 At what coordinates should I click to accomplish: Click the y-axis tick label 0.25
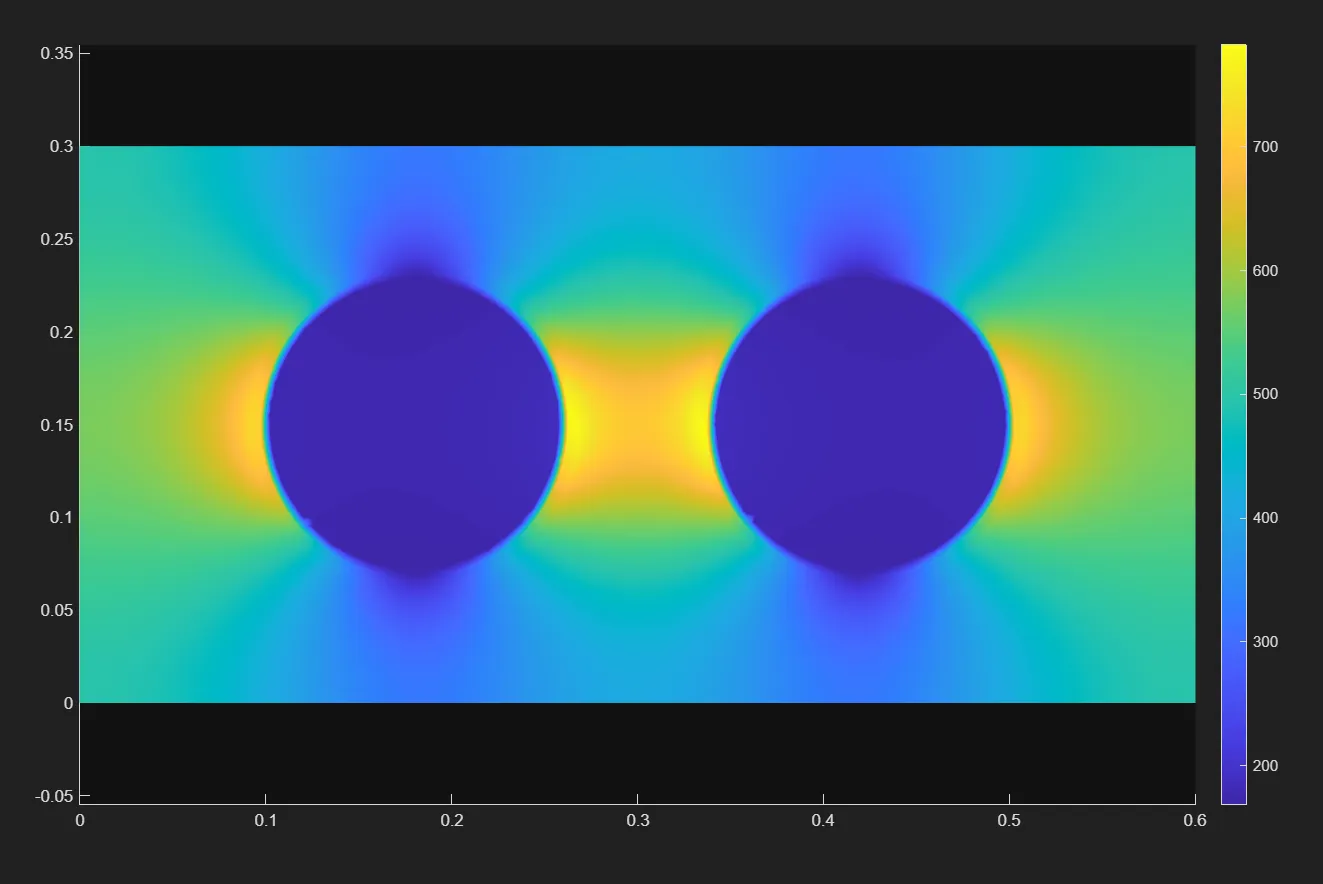point(56,239)
